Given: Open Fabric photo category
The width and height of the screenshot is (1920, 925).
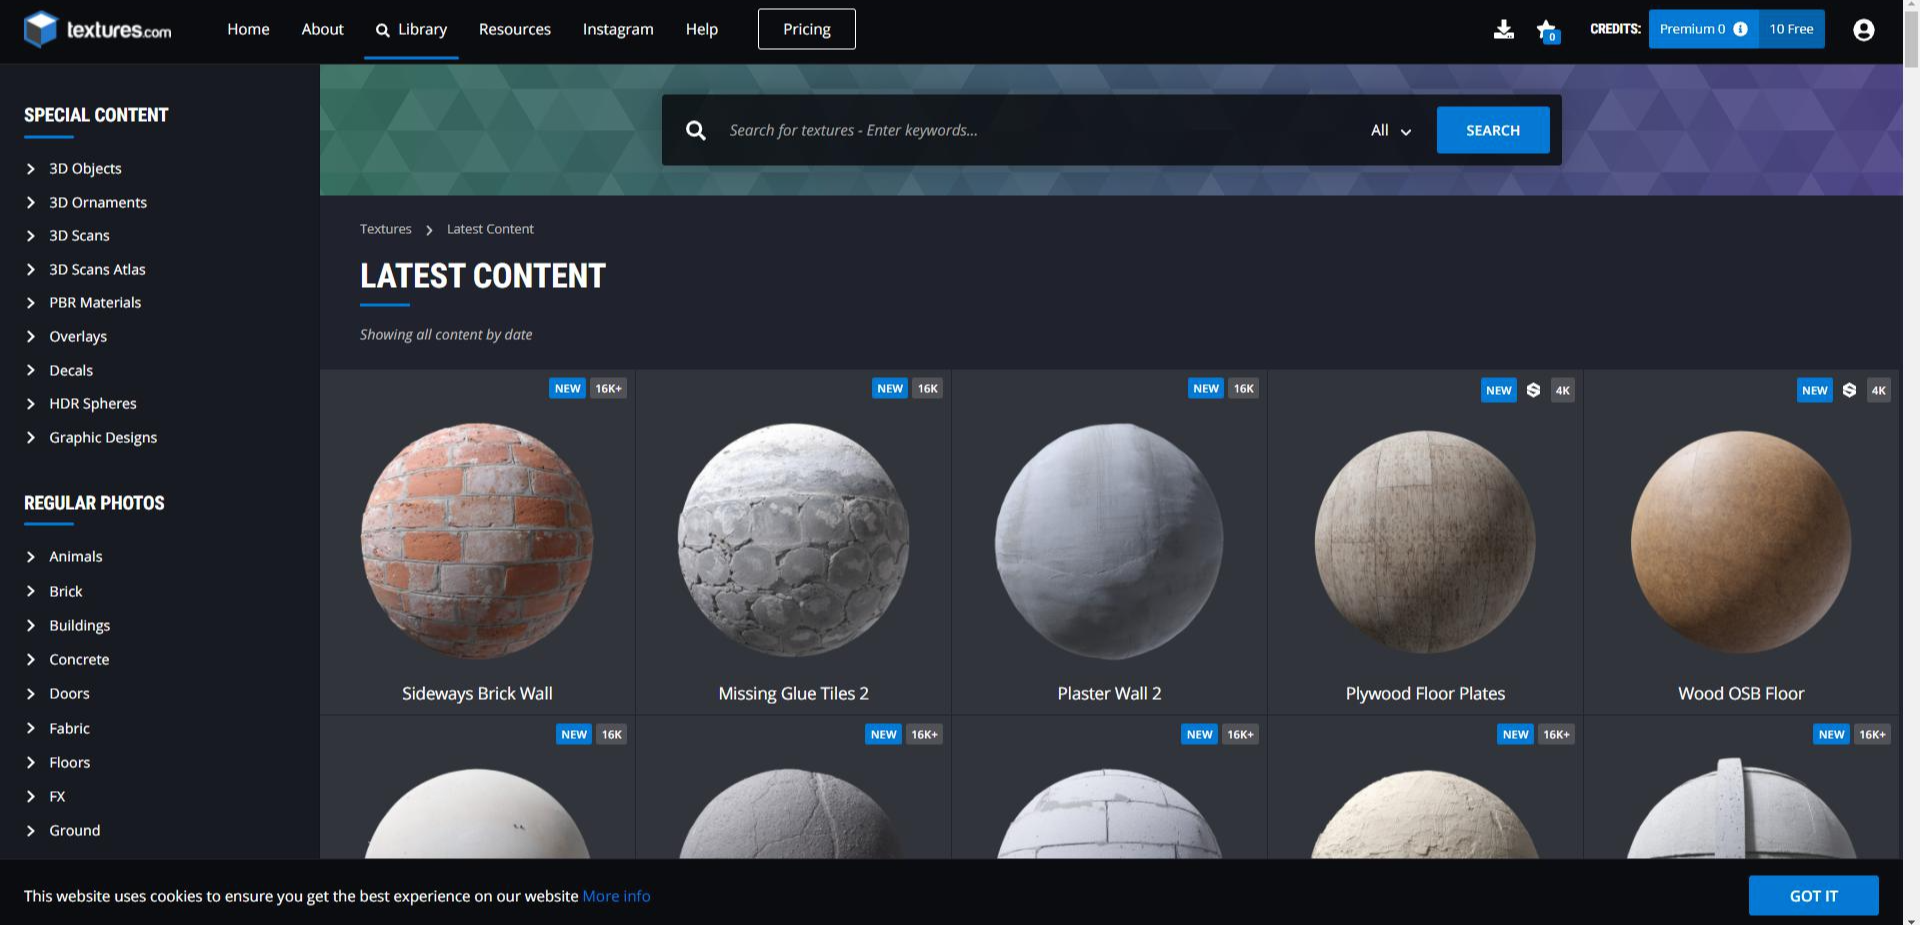Looking at the screenshot, I should pyautogui.click(x=69, y=728).
